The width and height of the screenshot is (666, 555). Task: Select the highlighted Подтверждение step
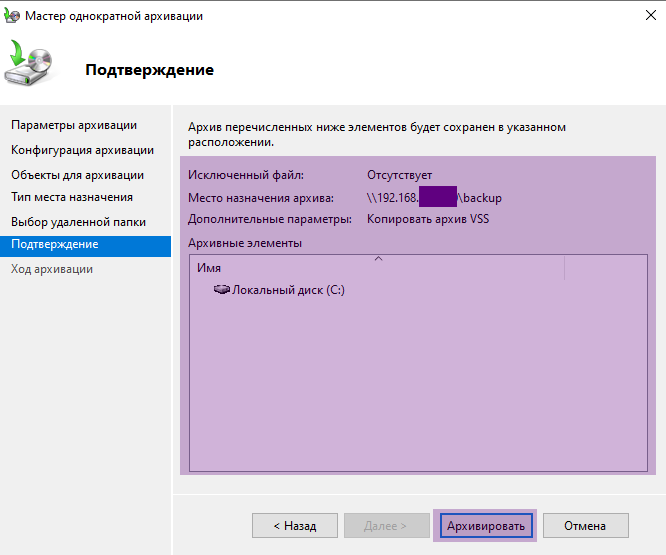click(x=85, y=246)
